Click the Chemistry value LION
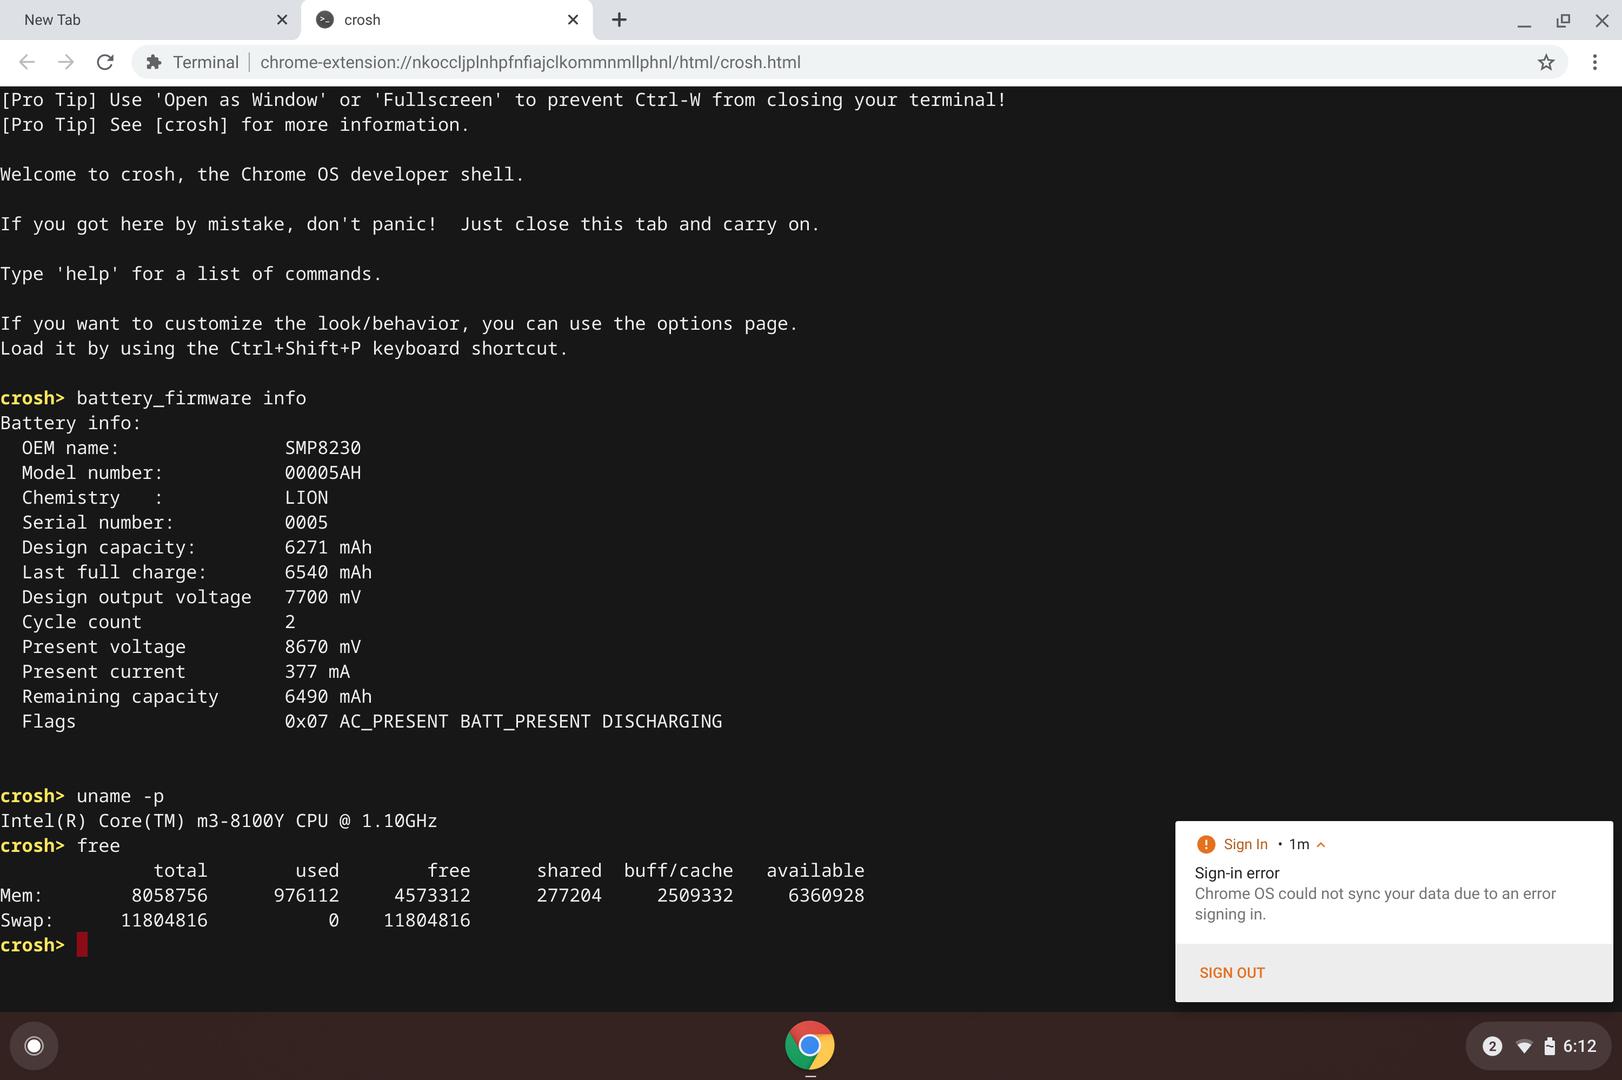Screen dimensions: 1622x1080 point(306,498)
